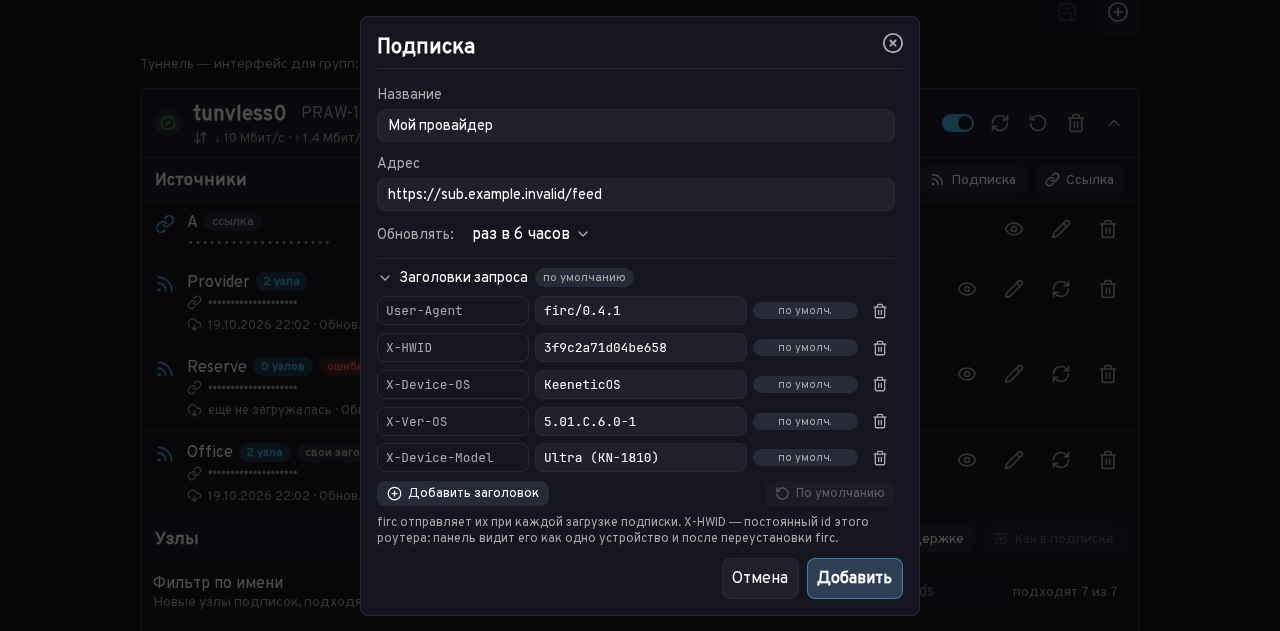1280x631 pixels.
Task: Edit source A with the pencil icon
Action: (1061, 229)
